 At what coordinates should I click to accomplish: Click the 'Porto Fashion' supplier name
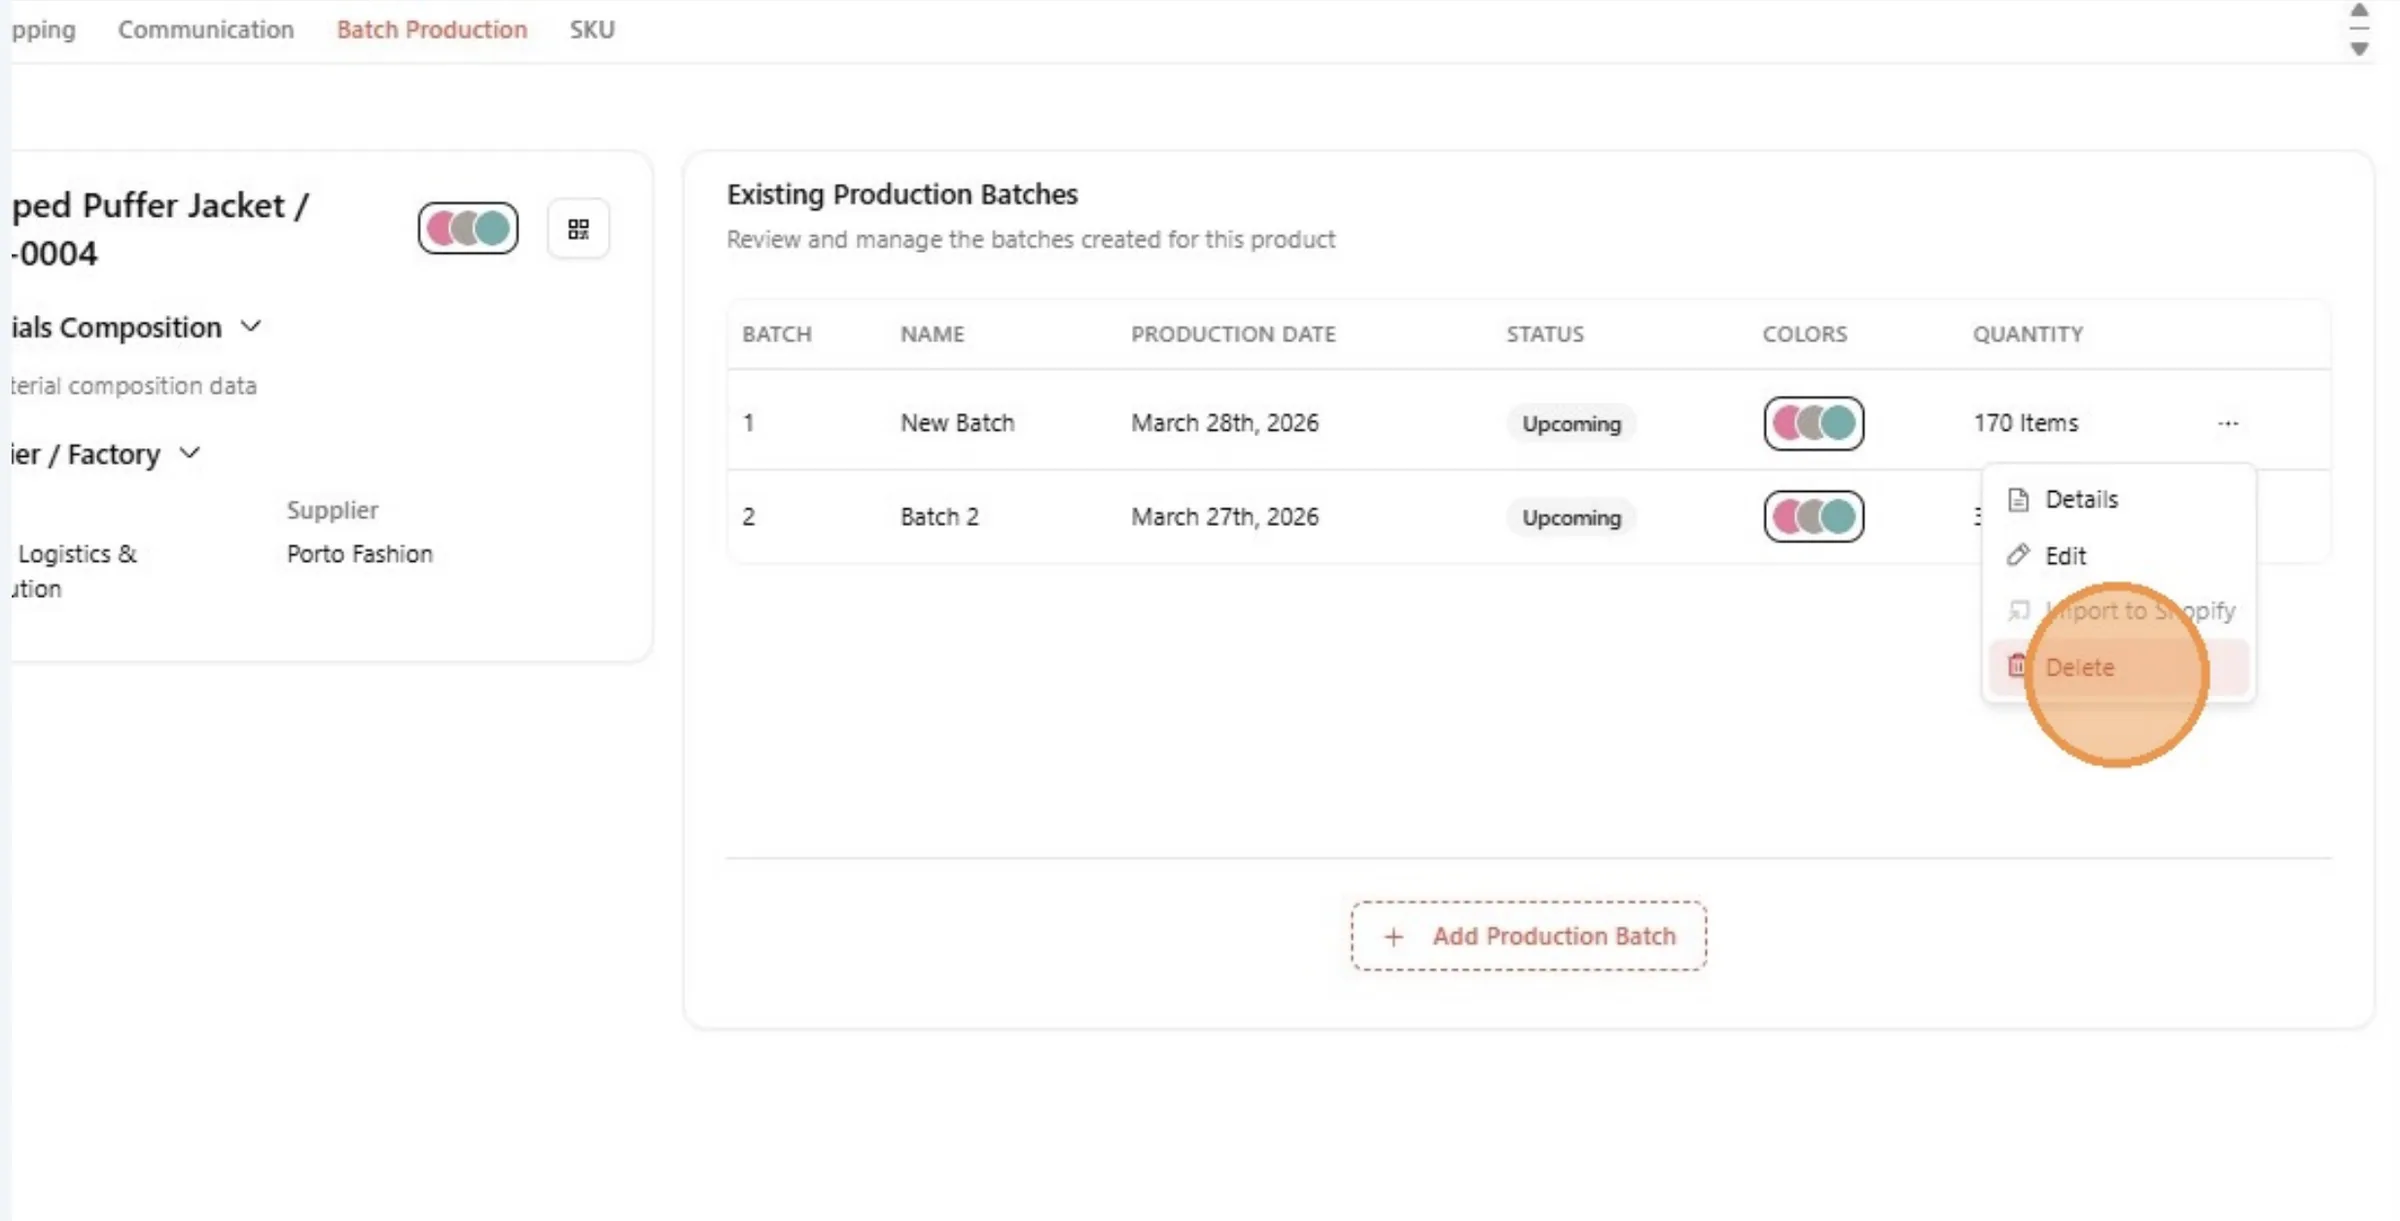coord(360,554)
